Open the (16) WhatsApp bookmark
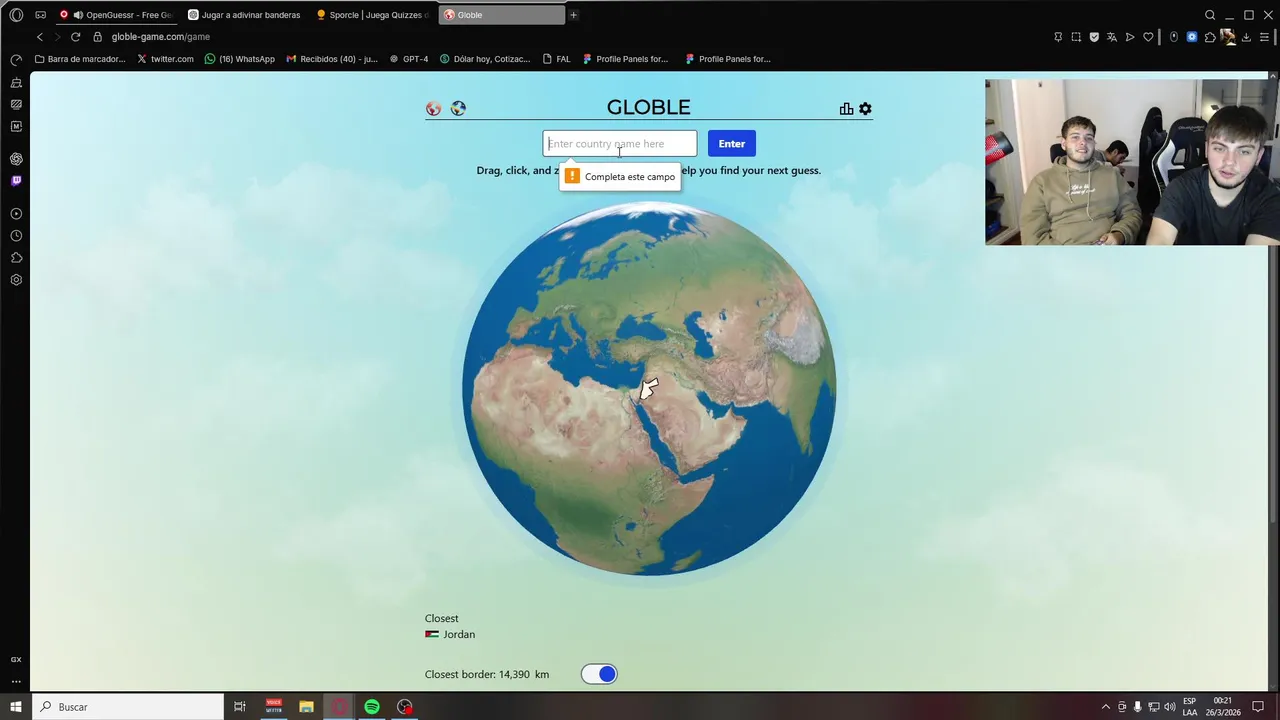This screenshot has width=1280, height=720. click(239, 59)
